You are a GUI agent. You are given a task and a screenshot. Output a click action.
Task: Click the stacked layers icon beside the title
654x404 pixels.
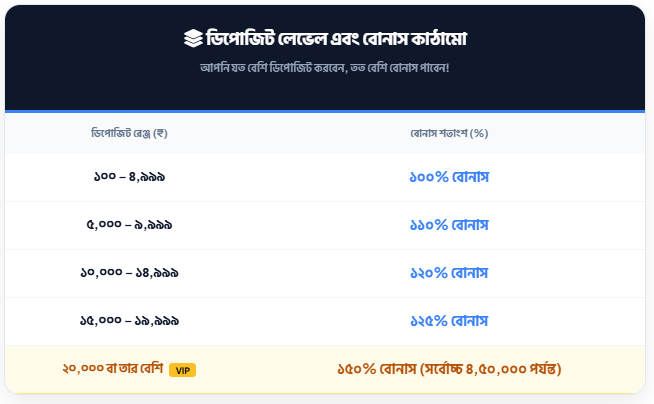pos(192,39)
